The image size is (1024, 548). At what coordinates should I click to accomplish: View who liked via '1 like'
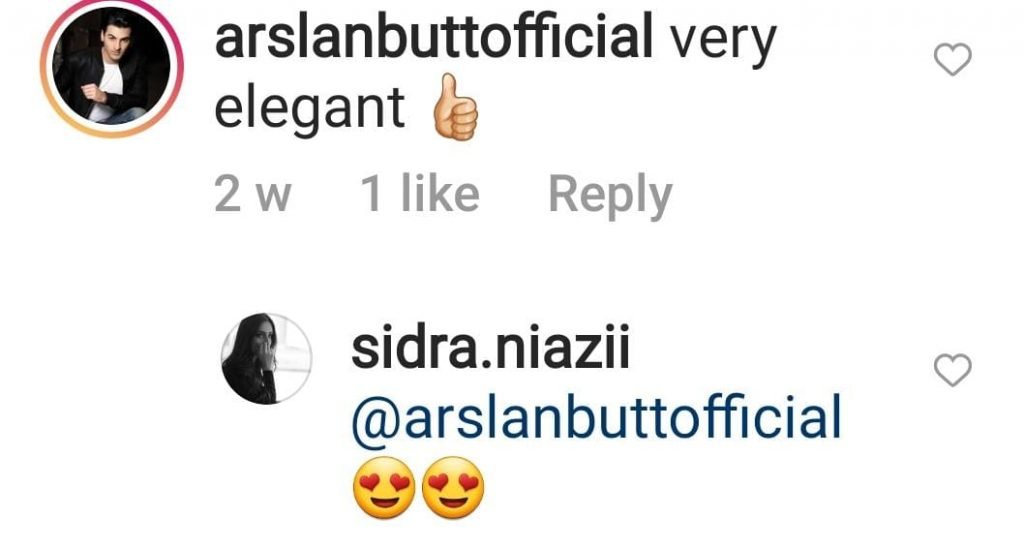420,193
